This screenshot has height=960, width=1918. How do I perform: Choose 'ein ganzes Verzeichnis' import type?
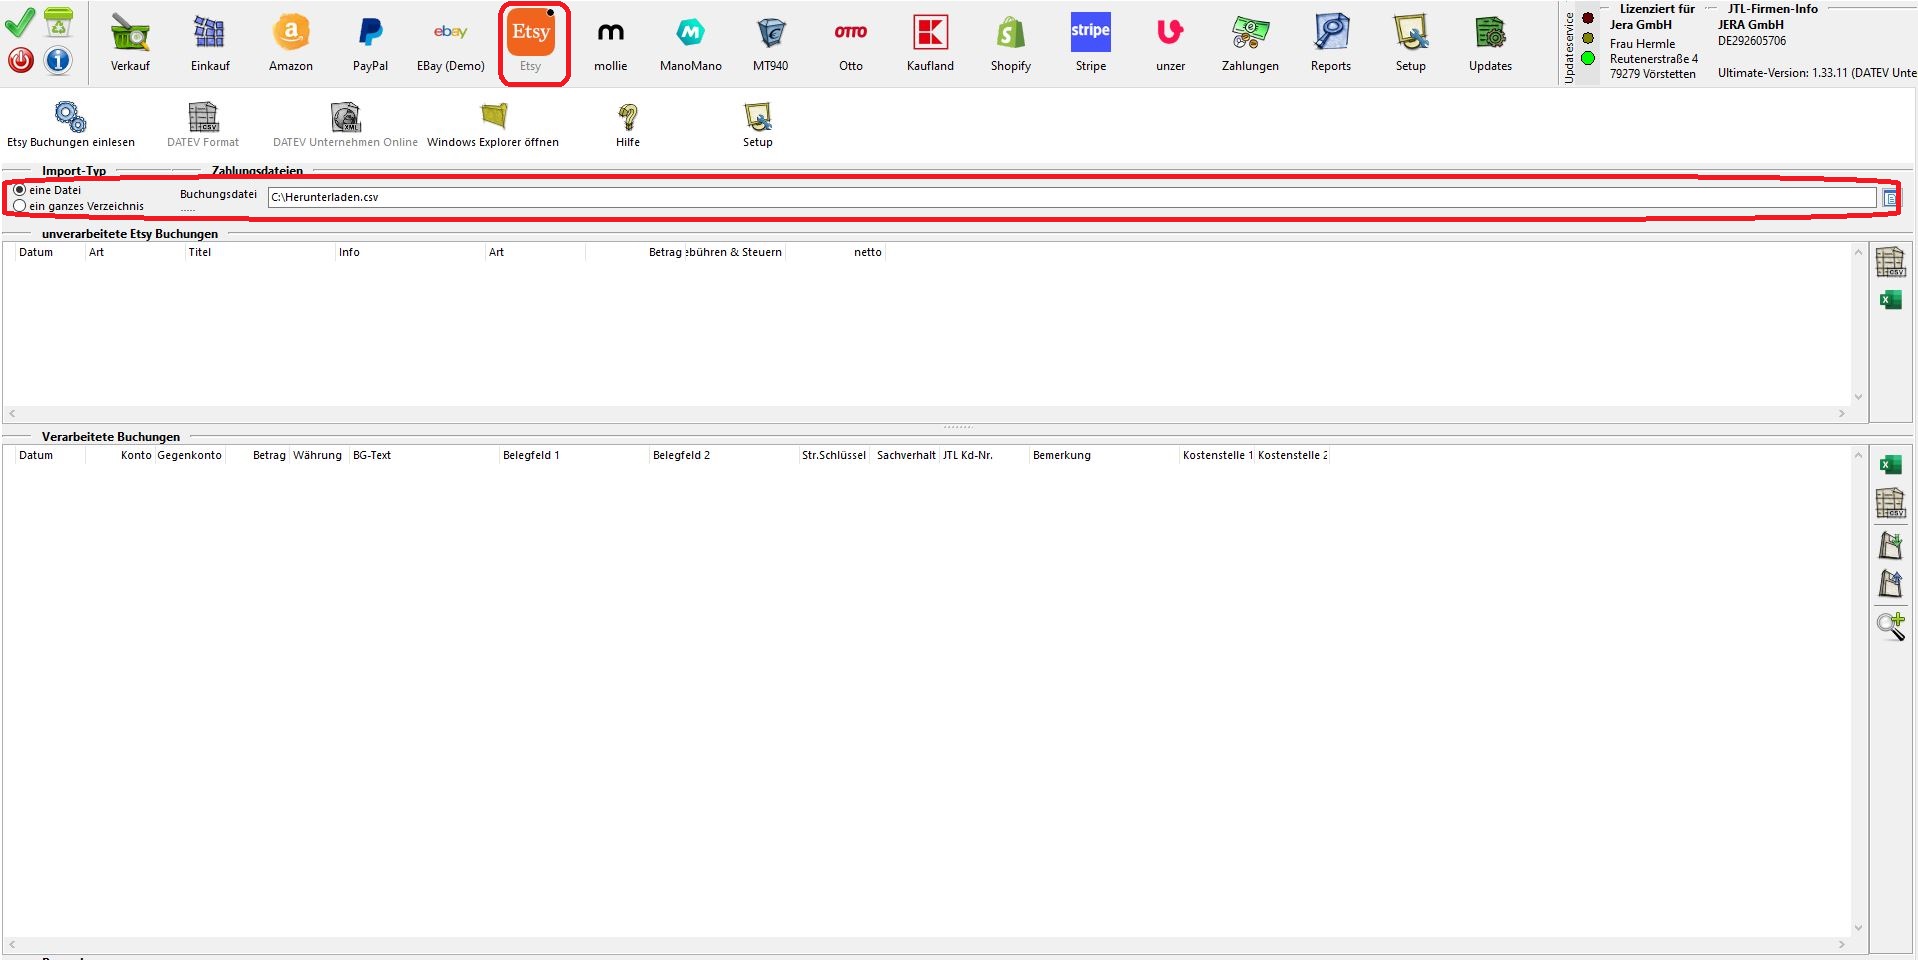20,206
